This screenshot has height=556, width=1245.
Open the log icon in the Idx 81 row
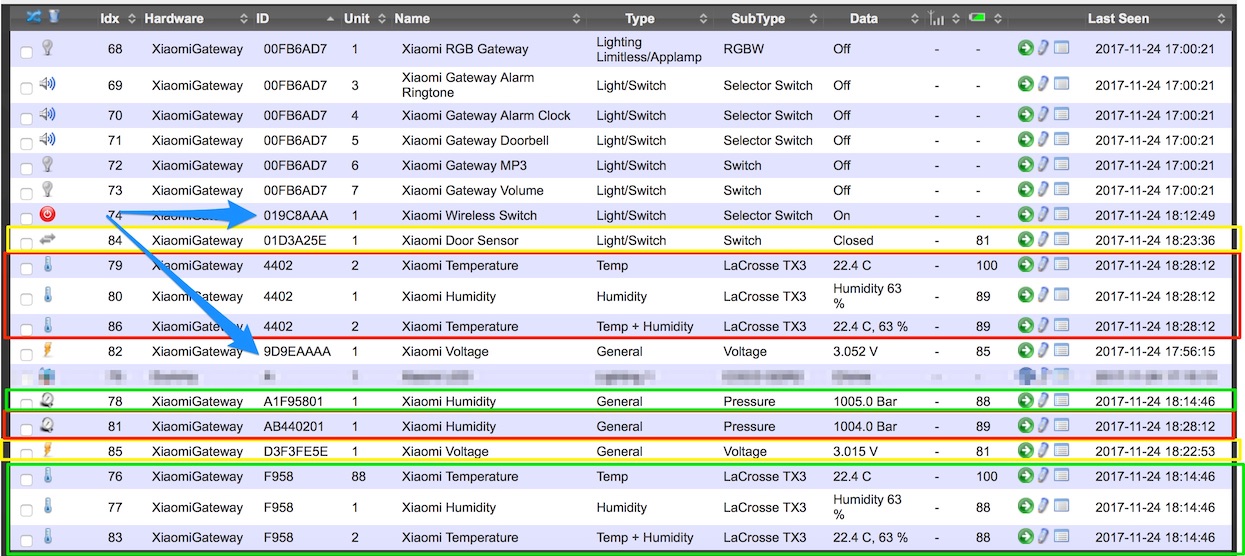point(1061,426)
